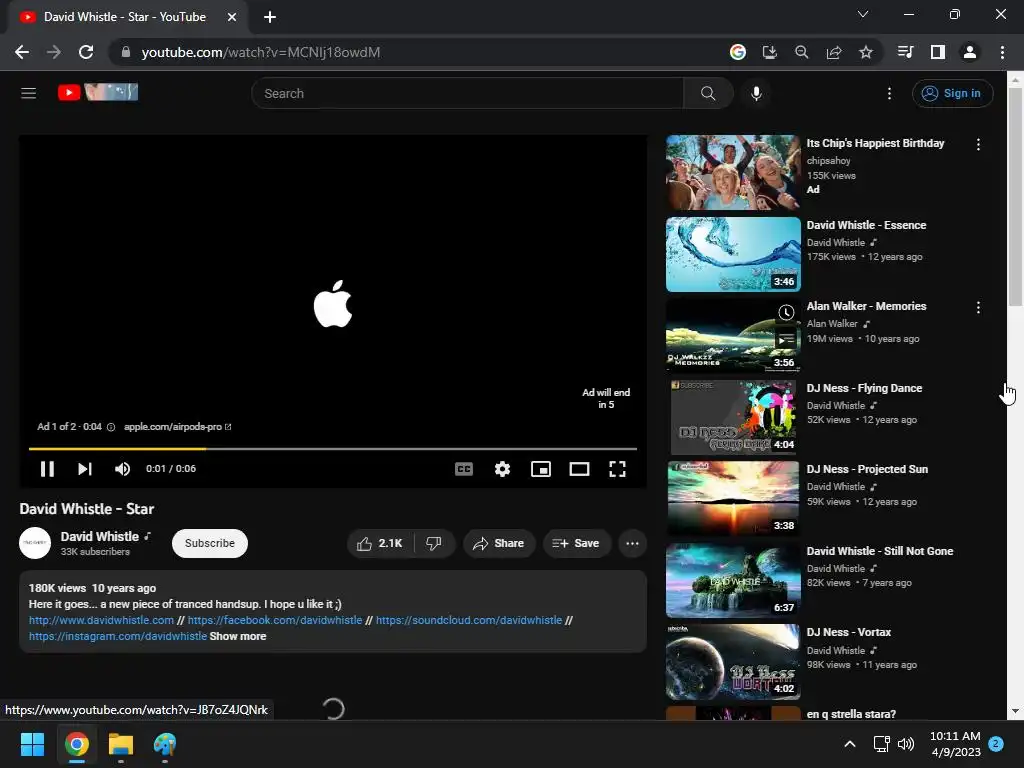Click the YouTube search input field

[x=467, y=93]
